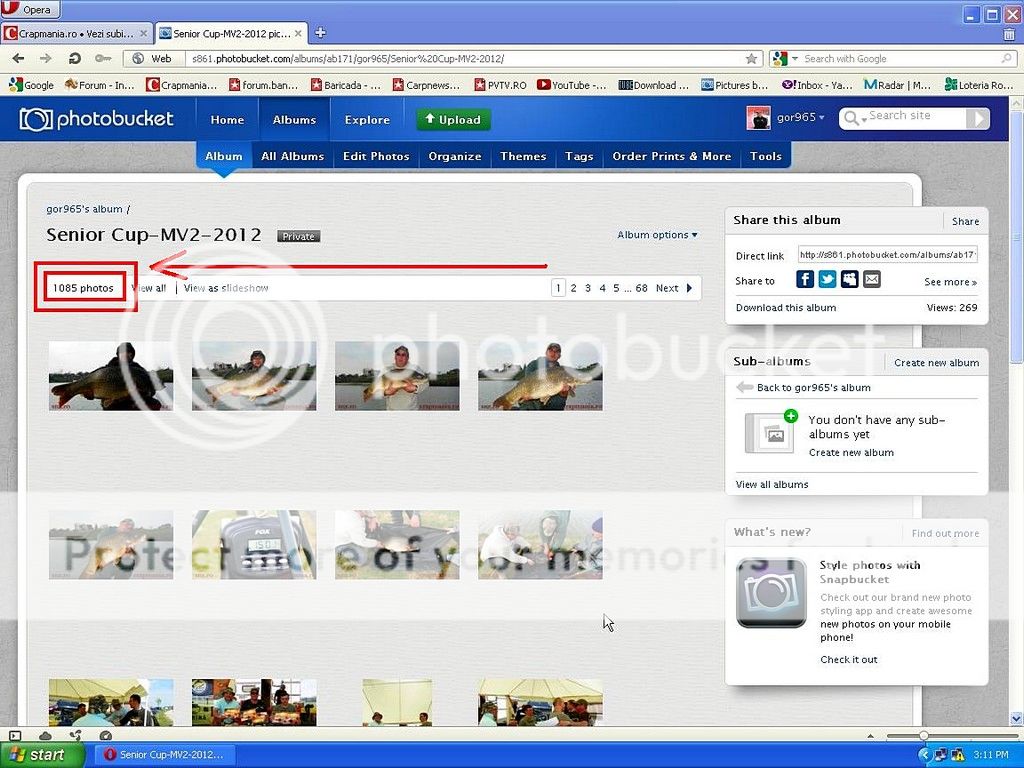Click Back to gor965's album link
Image resolution: width=1024 pixels, height=768 pixels.
pos(813,387)
